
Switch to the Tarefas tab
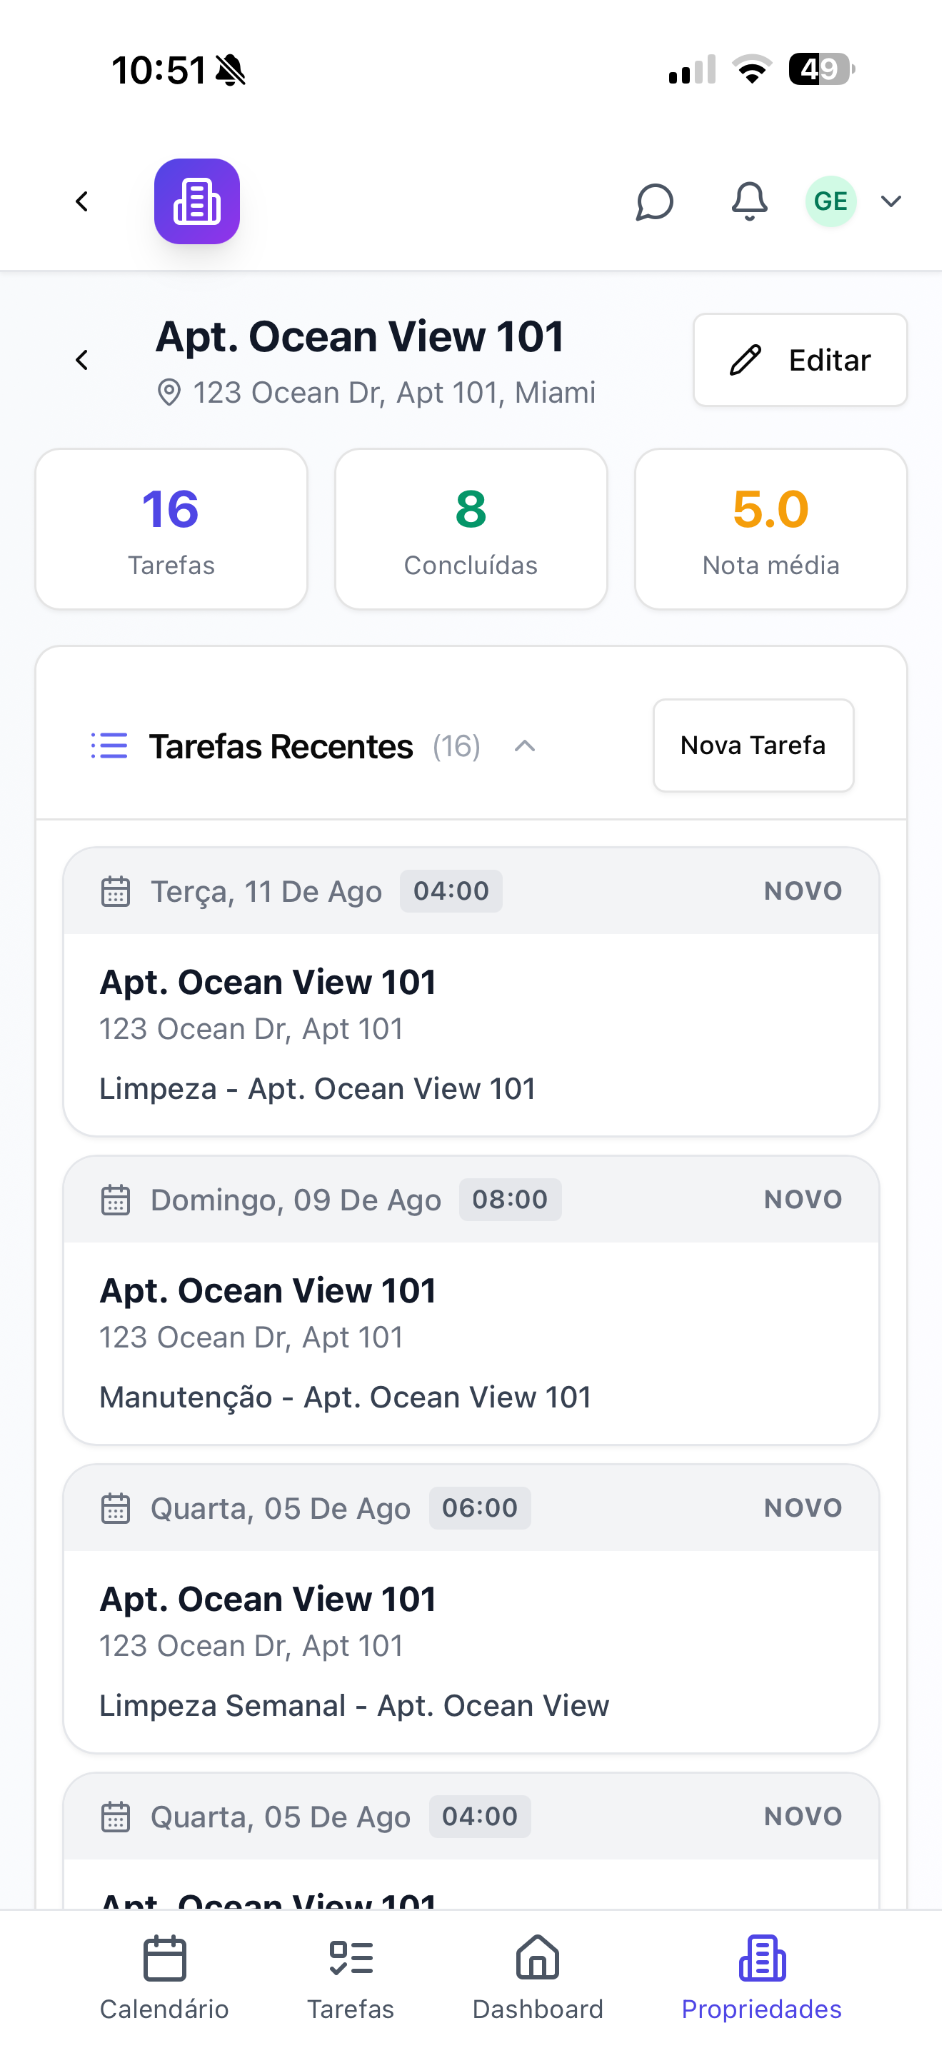[351, 1979]
